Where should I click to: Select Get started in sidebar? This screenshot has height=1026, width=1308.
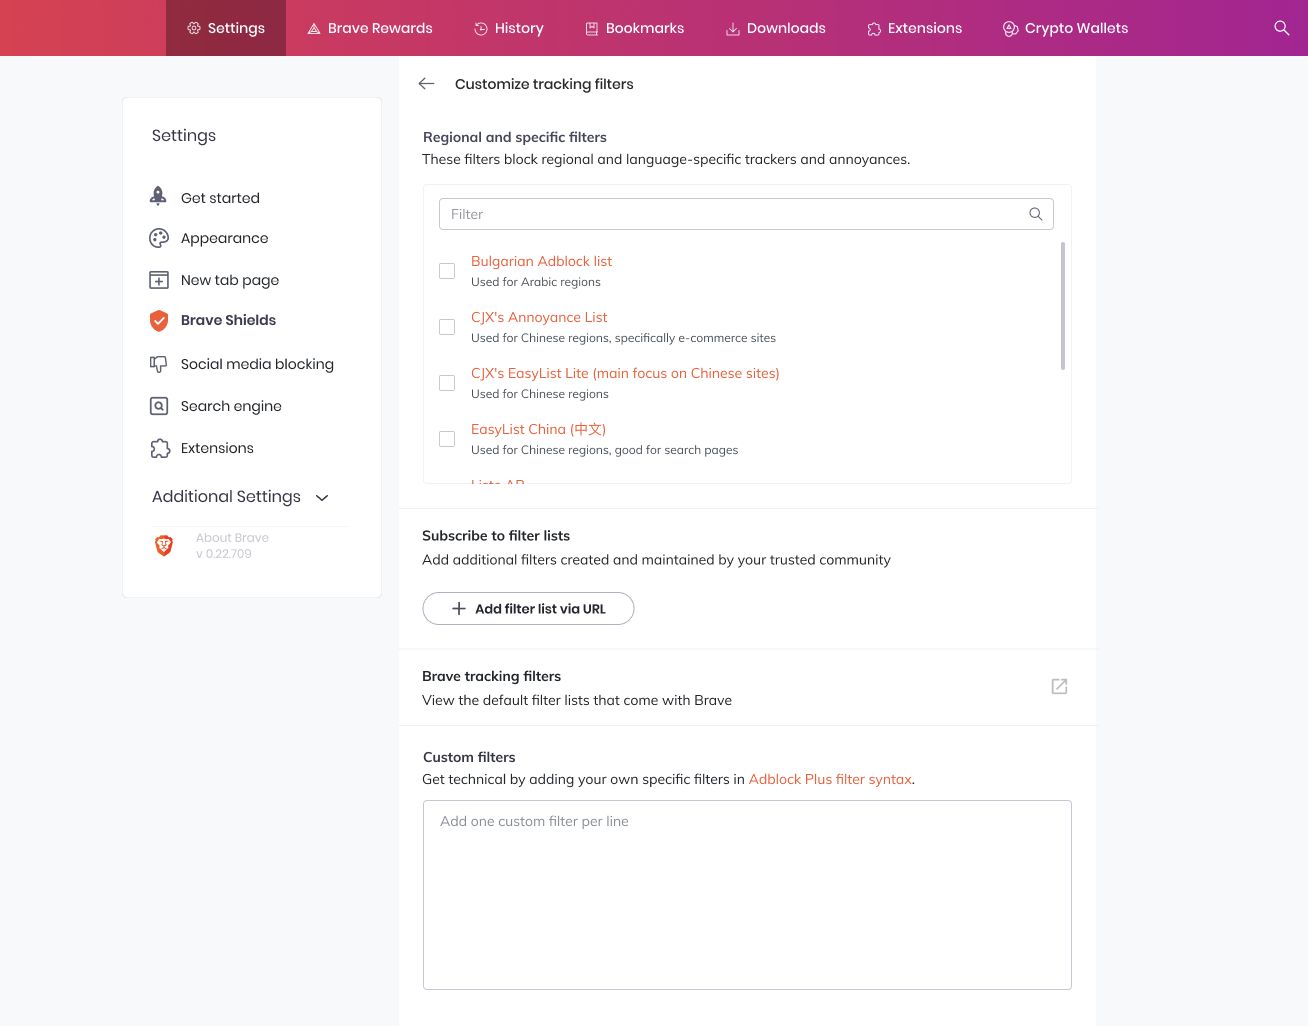[220, 198]
